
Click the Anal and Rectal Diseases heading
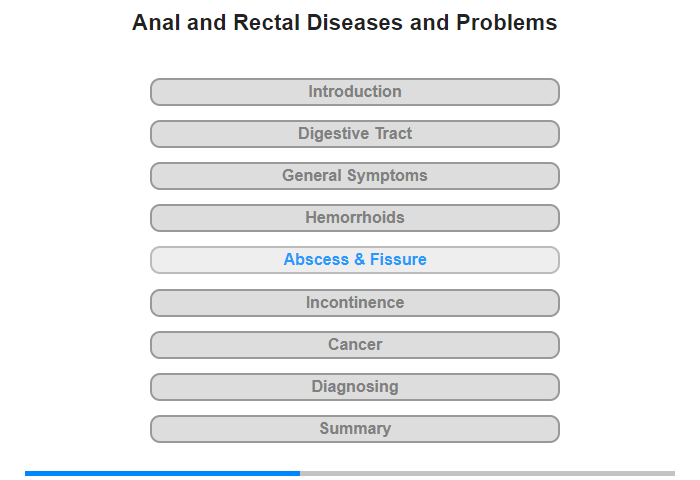pos(344,22)
